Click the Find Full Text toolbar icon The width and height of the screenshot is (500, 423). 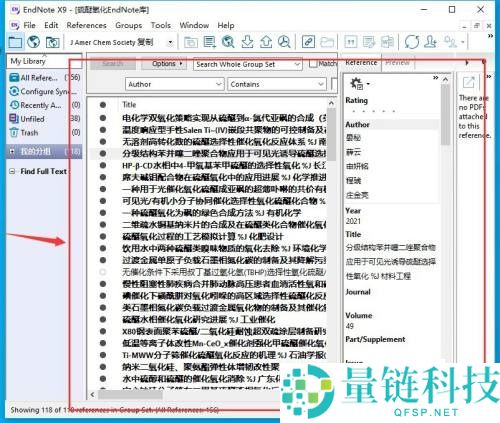(x=284, y=42)
